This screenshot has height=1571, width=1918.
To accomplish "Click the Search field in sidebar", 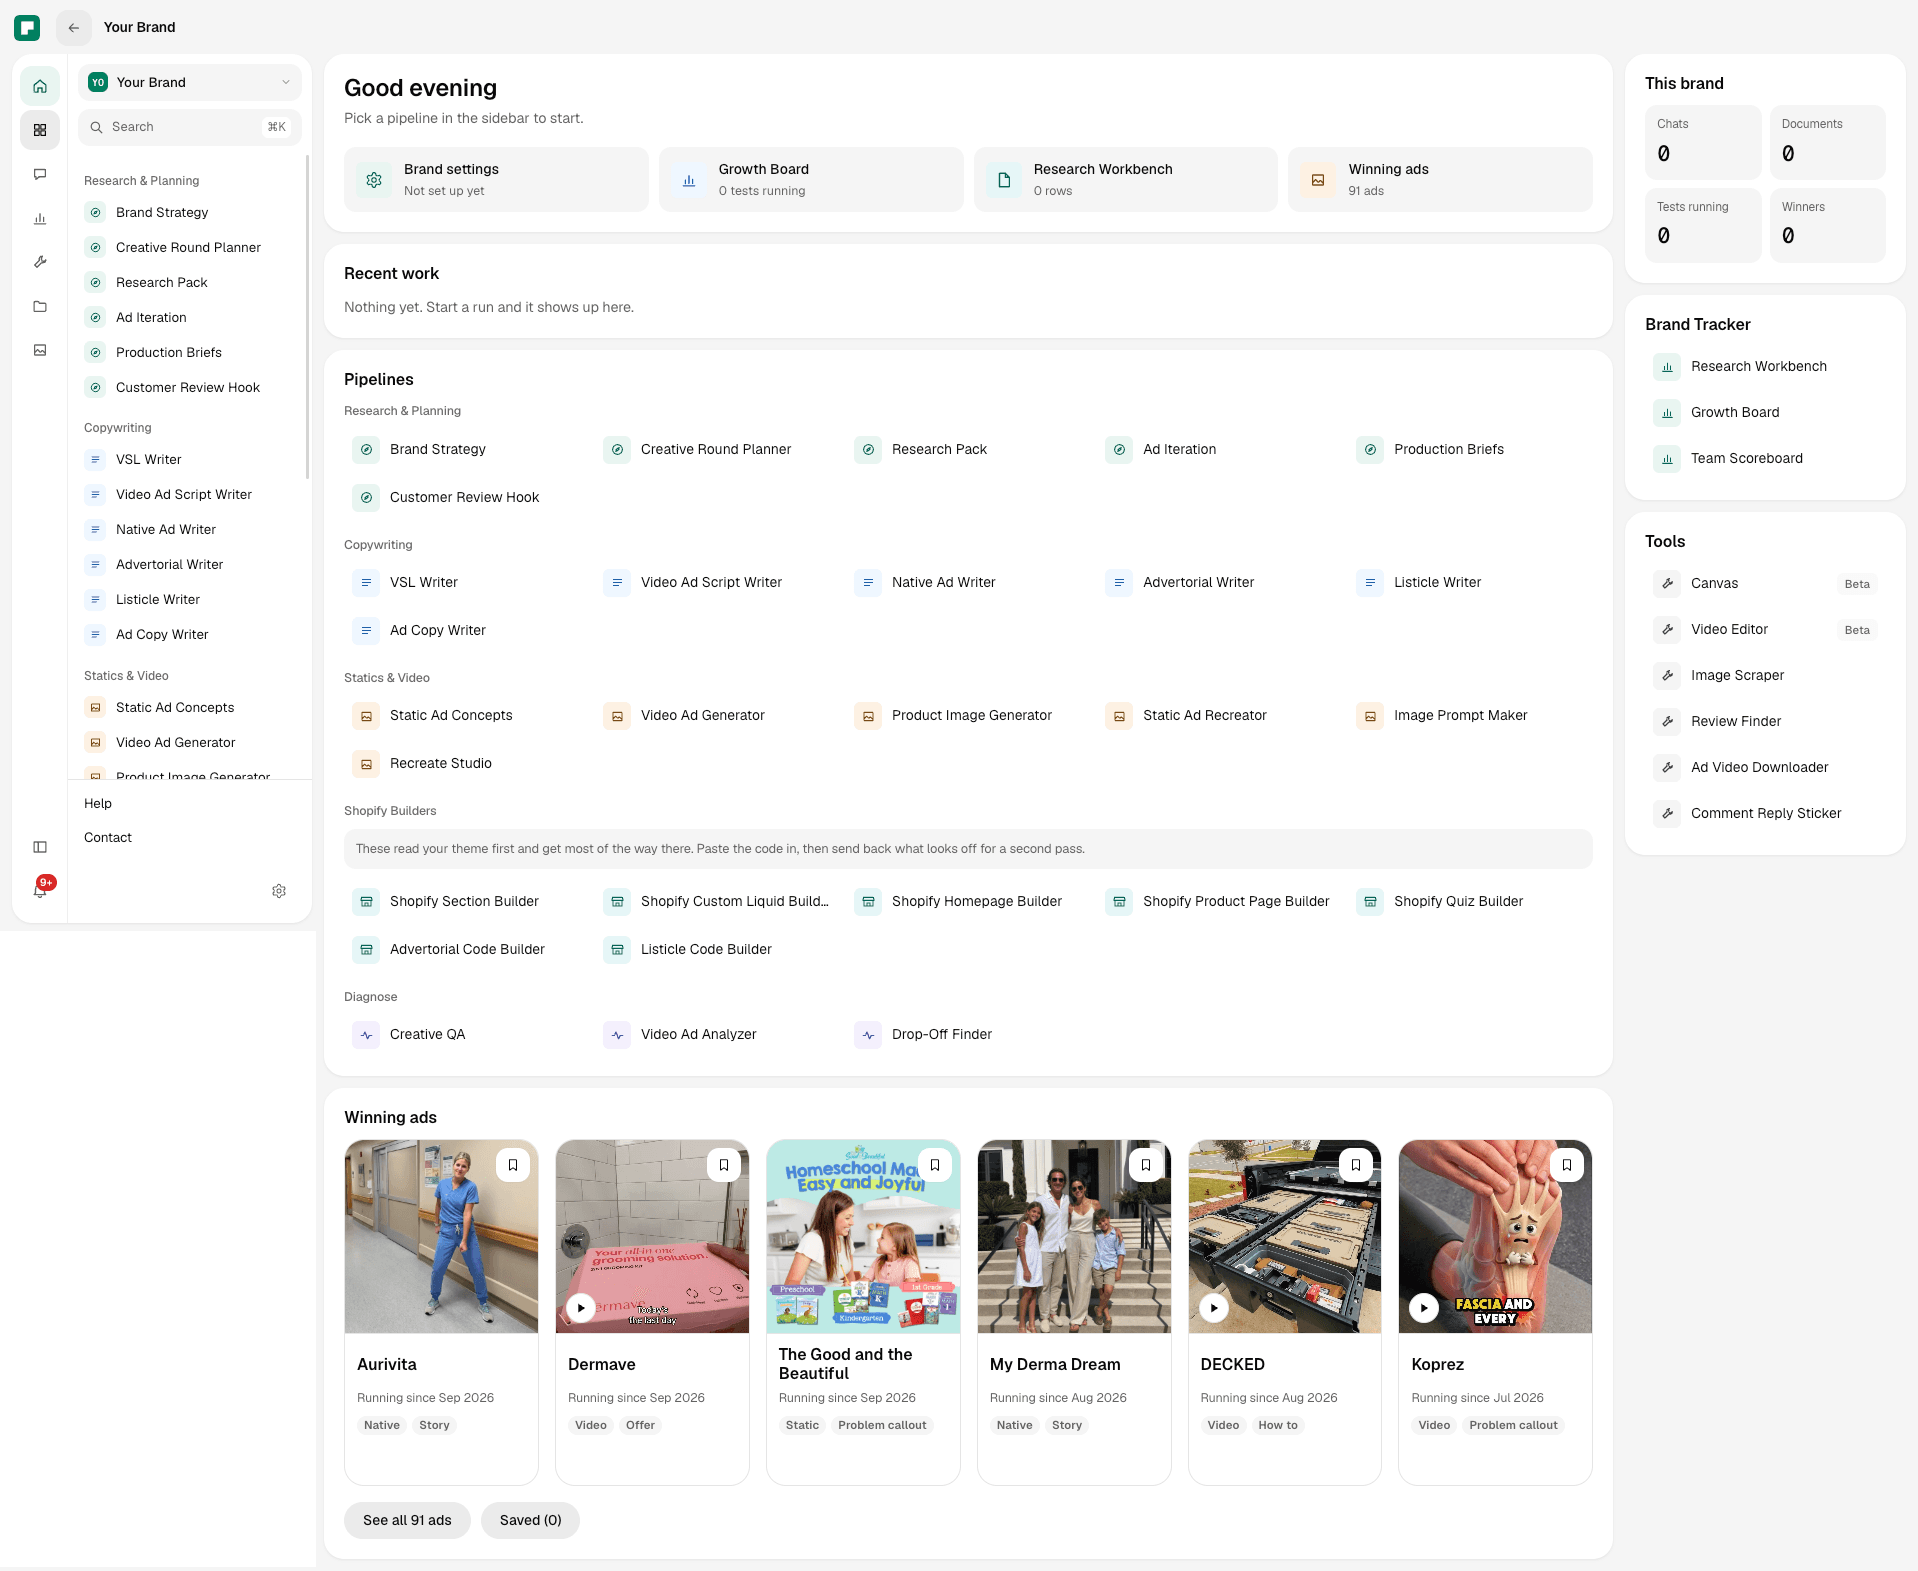I will pos(190,127).
